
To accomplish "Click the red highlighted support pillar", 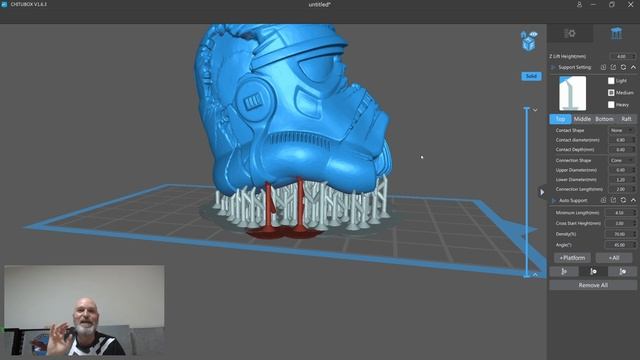I will click(300, 206).
